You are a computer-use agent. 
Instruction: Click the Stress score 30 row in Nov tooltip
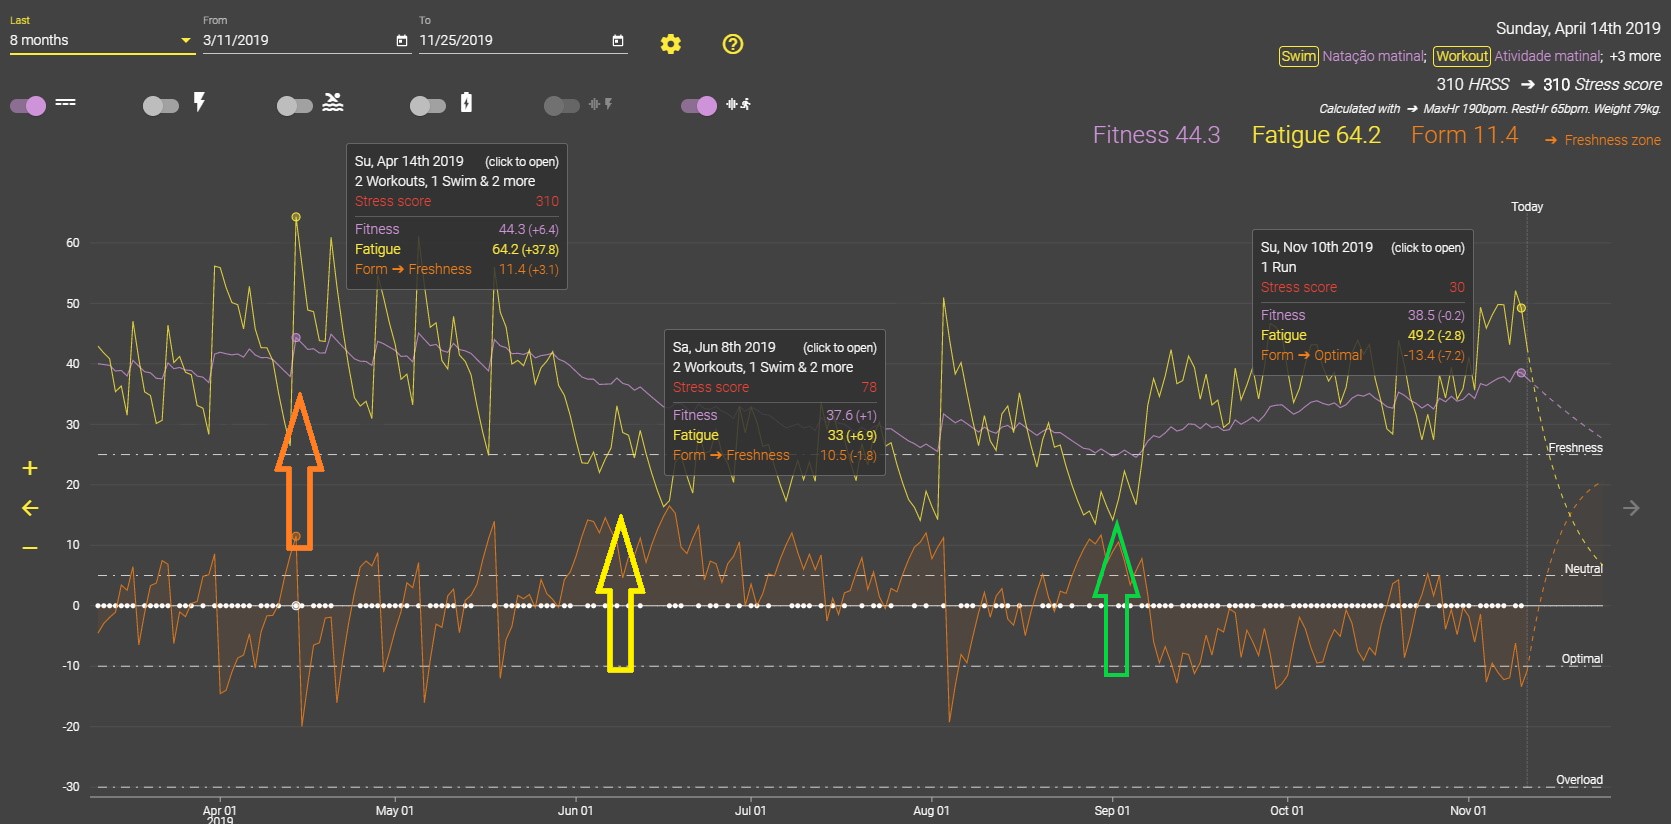pyautogui.click(x=1363, y=287)
